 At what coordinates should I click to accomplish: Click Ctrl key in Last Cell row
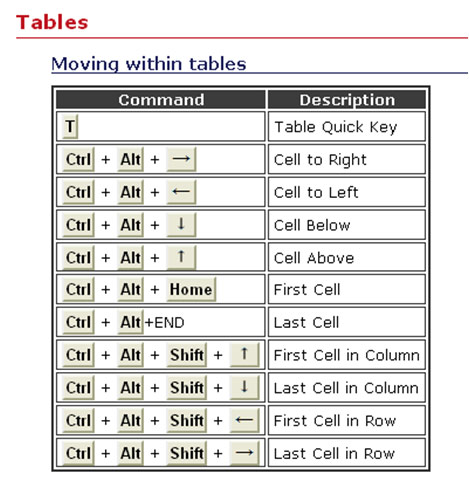(78, 322)
